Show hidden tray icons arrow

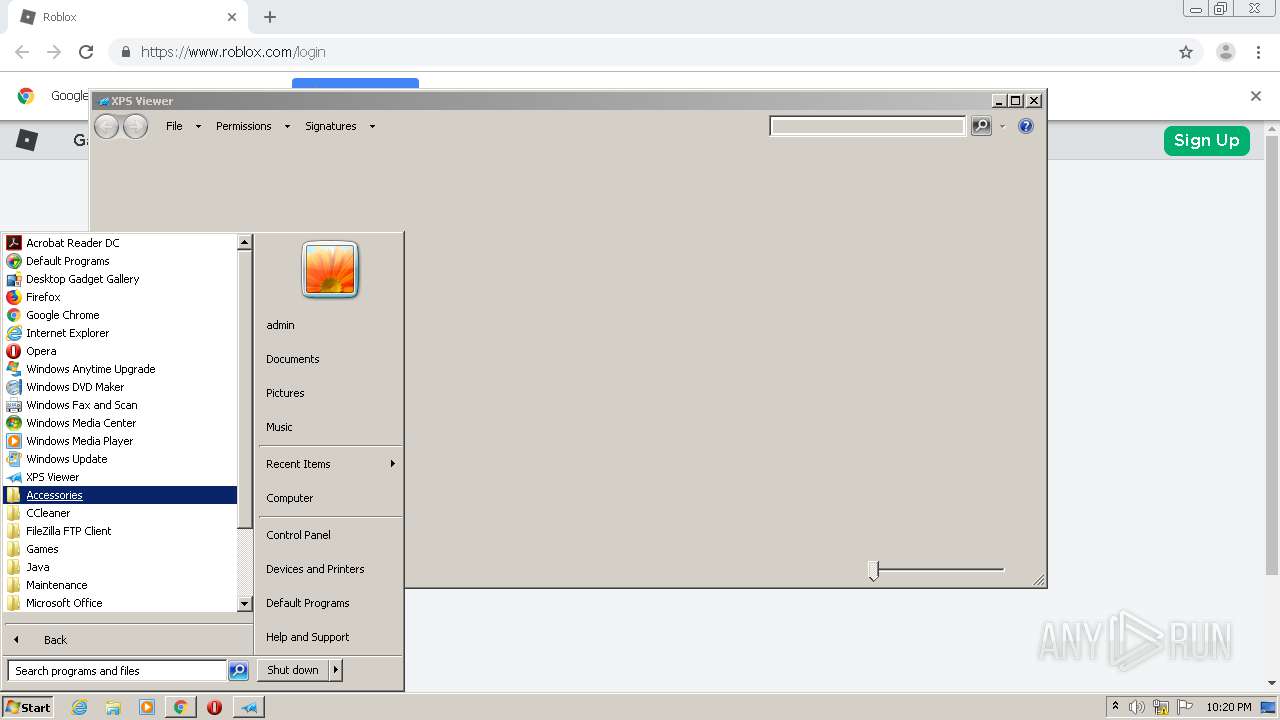(1115, 707)
